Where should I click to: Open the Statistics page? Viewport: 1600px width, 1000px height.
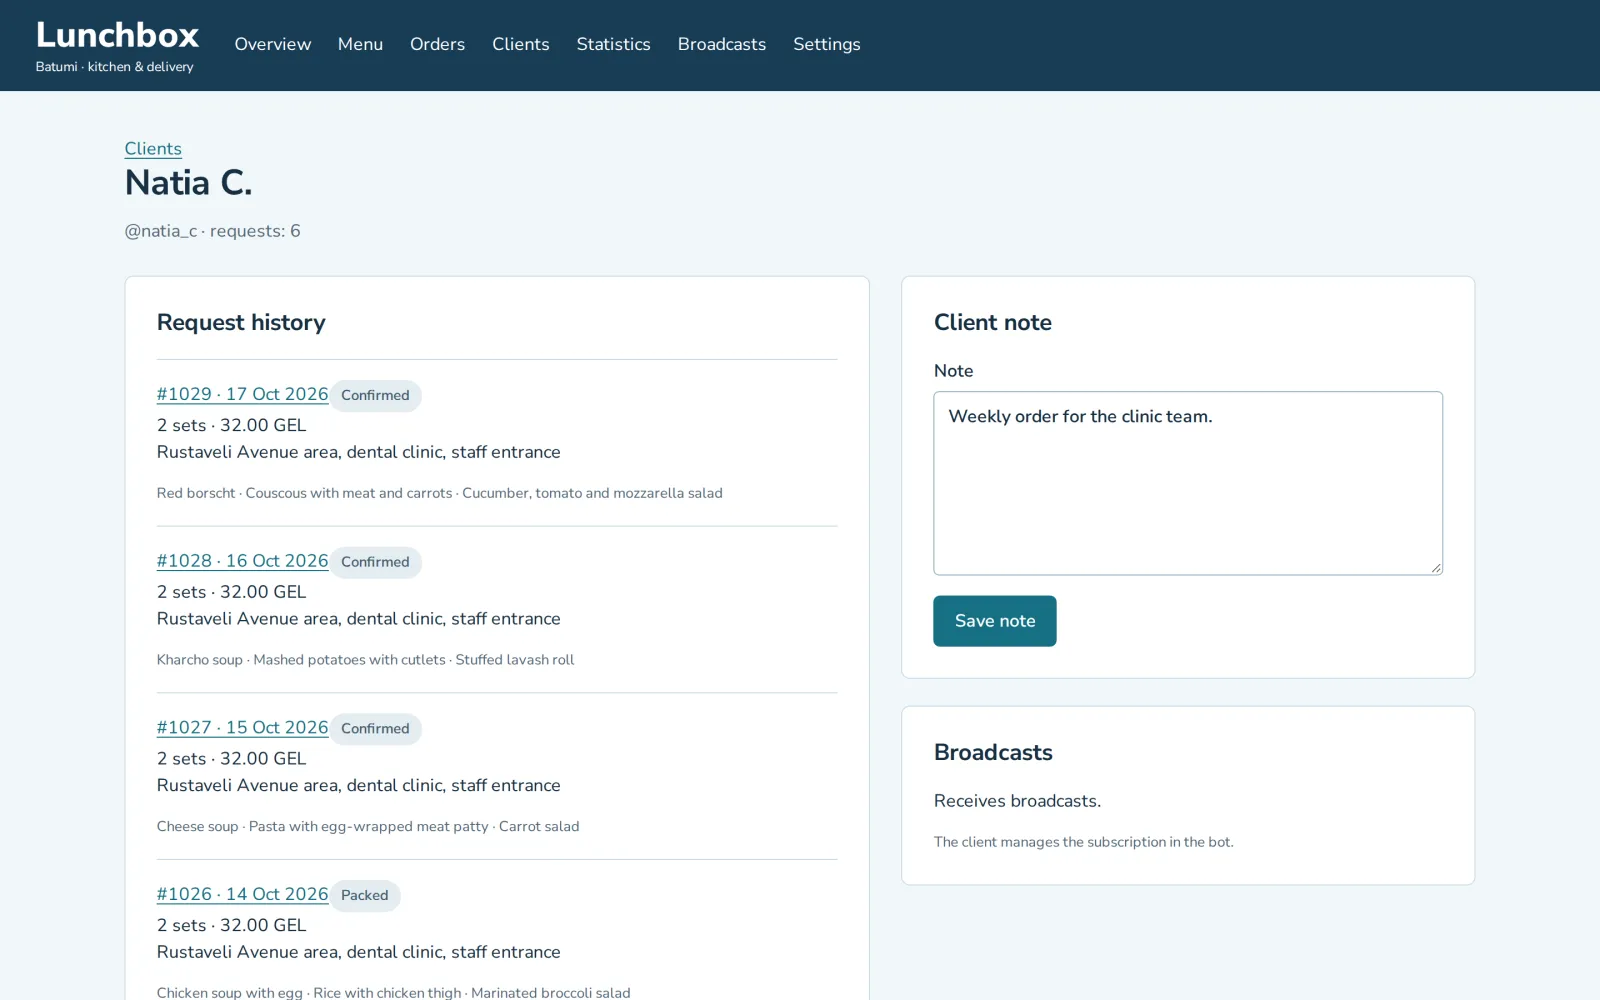click(613, 44)
